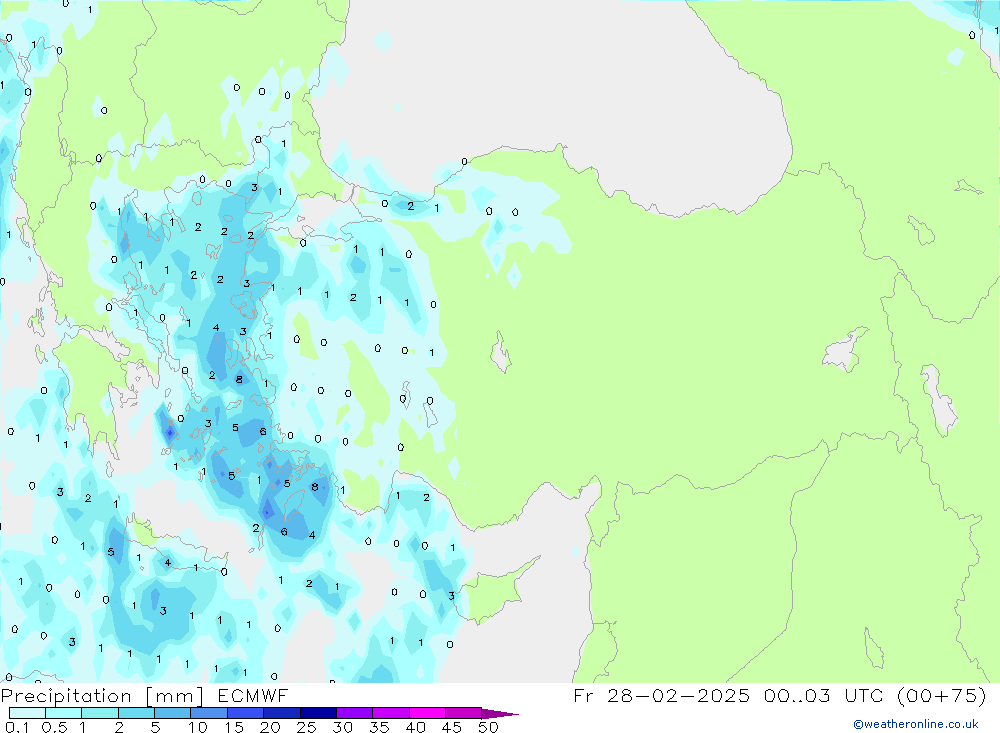Click the '15' legend scale label

point(234,727)
